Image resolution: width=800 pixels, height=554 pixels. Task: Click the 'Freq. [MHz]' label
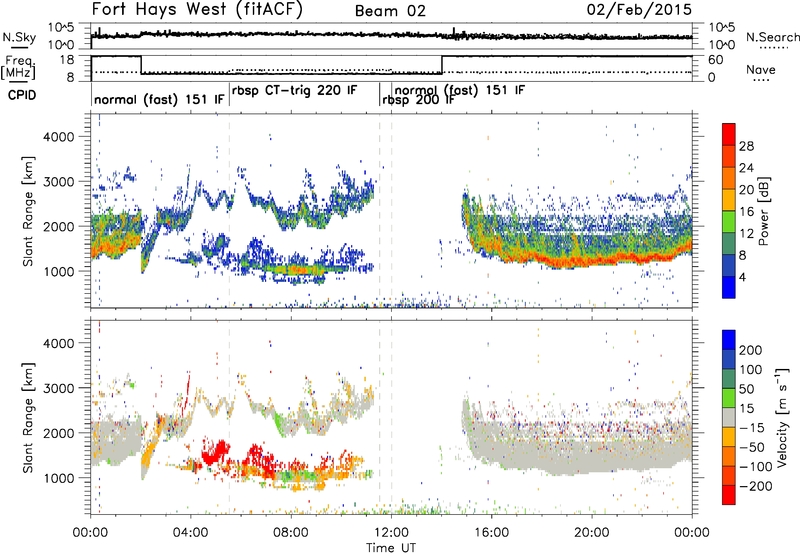[x=19, y=67]
